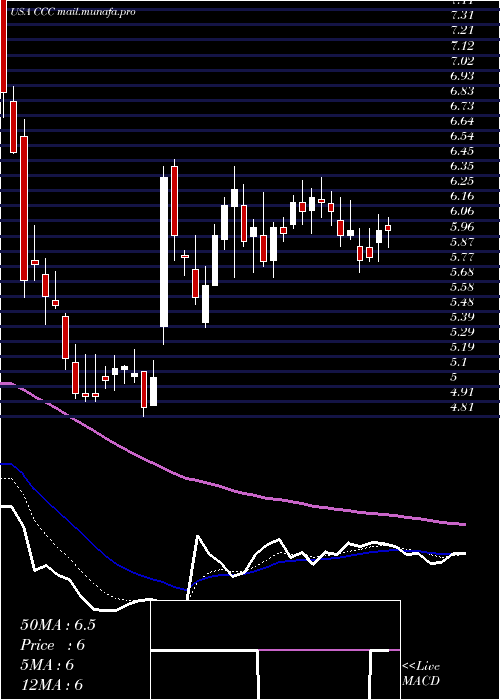The image size is (500, 700).
Task: Click the 5.68 price axis label
Action: [462, 272]
